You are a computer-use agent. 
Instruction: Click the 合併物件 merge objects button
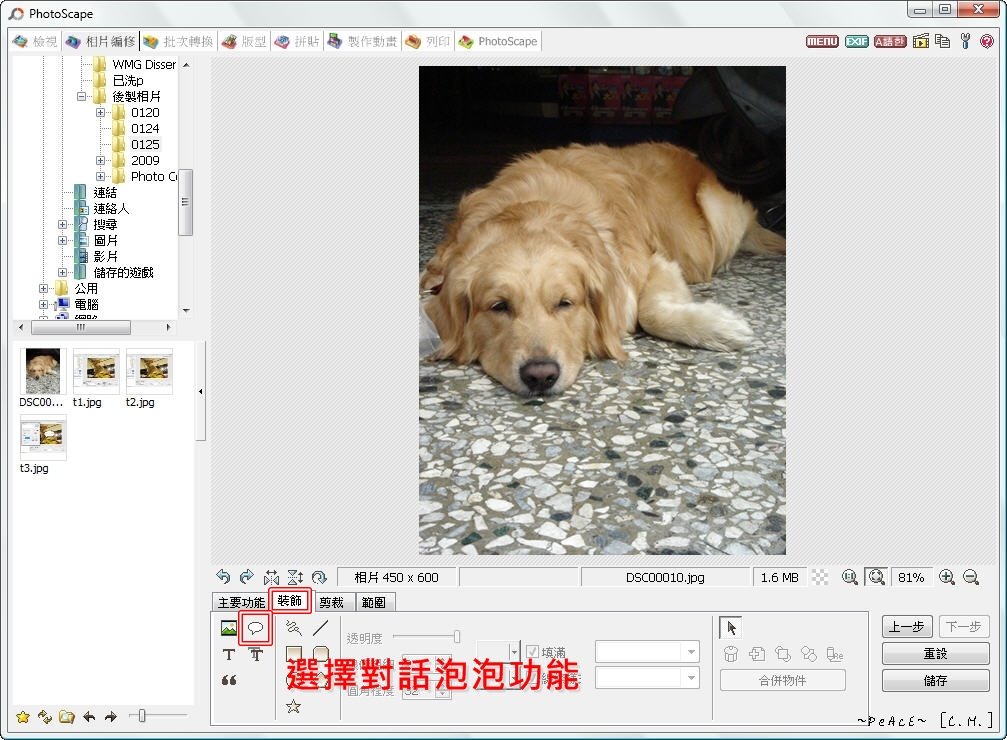pos(782,680)
